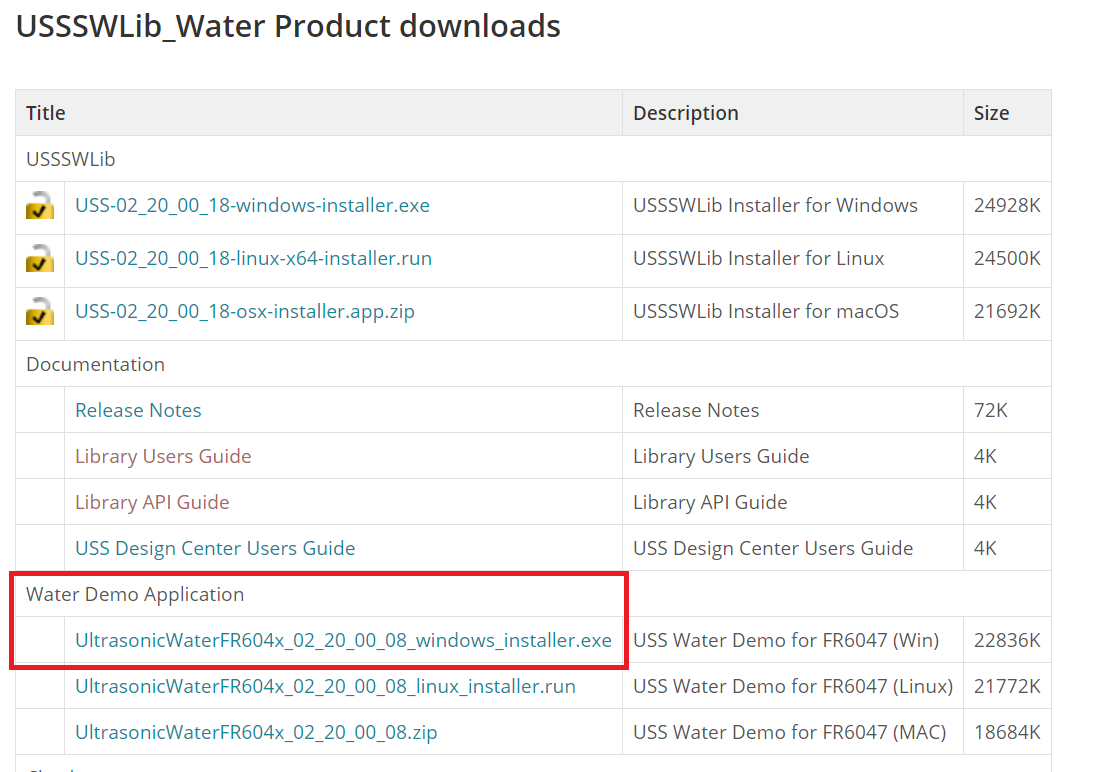Screen dimensions: 1094x772
Task: Click lock icon beside windows-installer.exe
Action: coord(40,206)
